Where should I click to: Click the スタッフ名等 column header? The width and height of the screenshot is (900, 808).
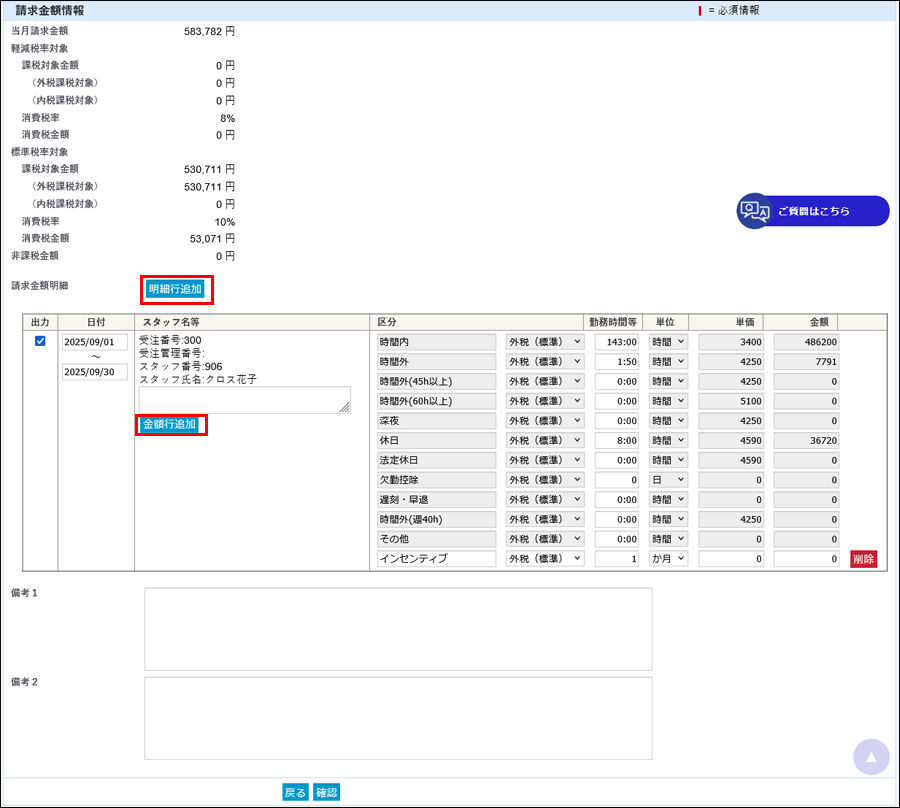click(170, 322)
